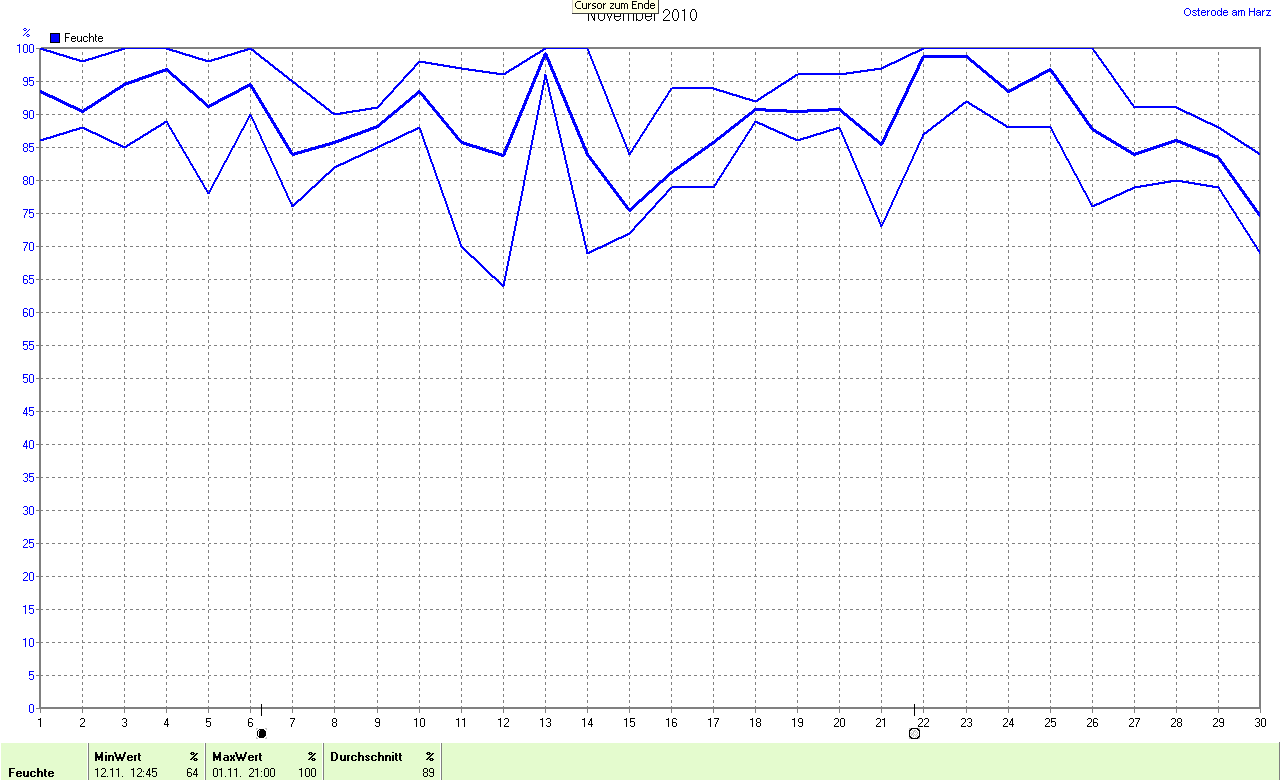Select the MinWert column header
The image size is (1280, 780).
(x=117, y=757)
